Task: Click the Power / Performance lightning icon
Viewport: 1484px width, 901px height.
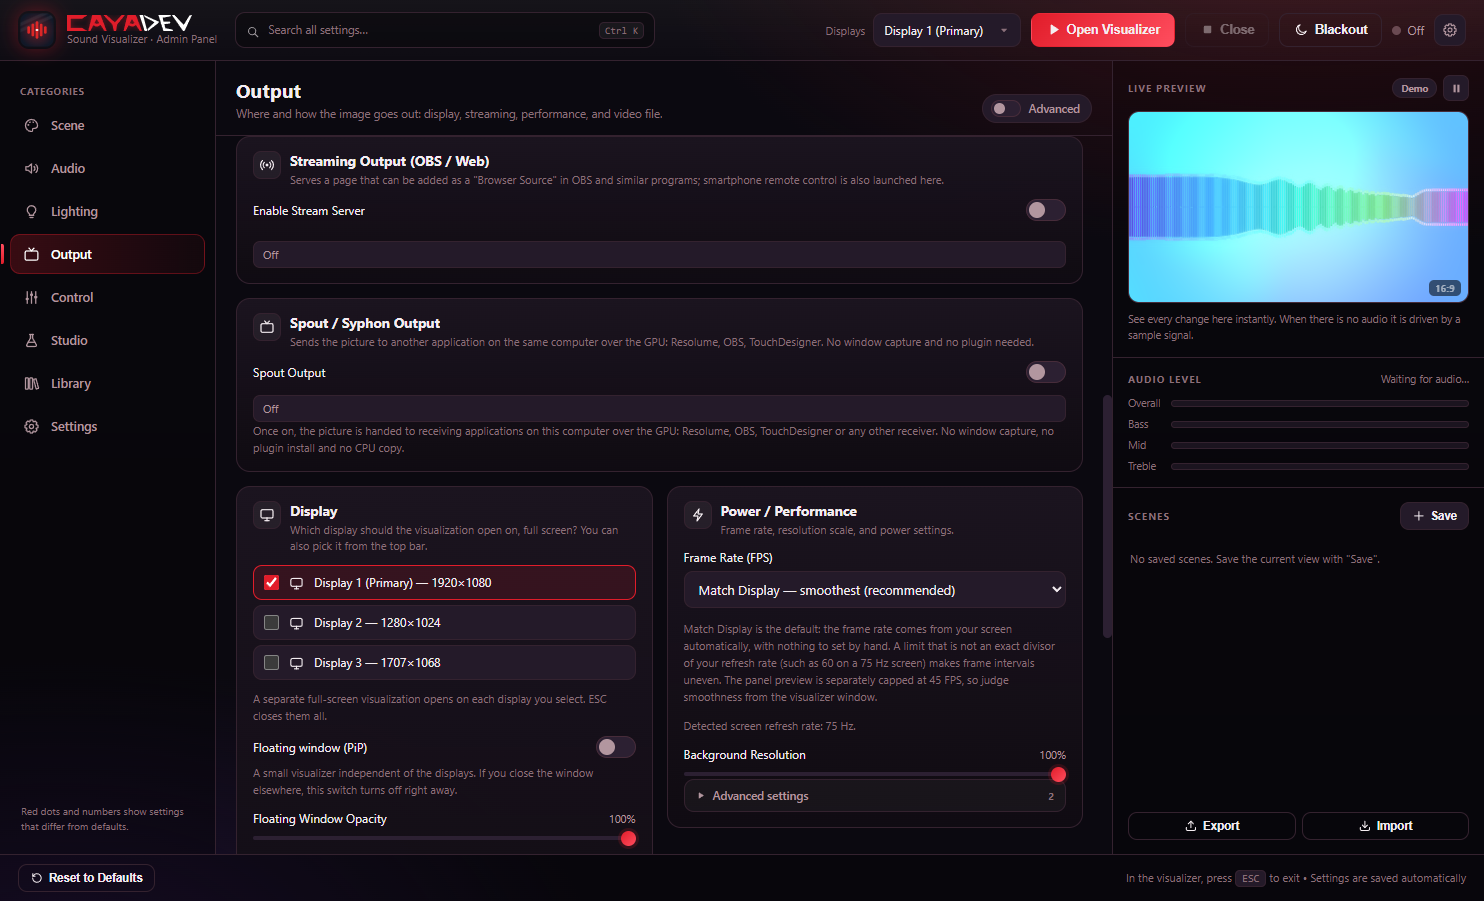Action: click(x=698, y=515)
